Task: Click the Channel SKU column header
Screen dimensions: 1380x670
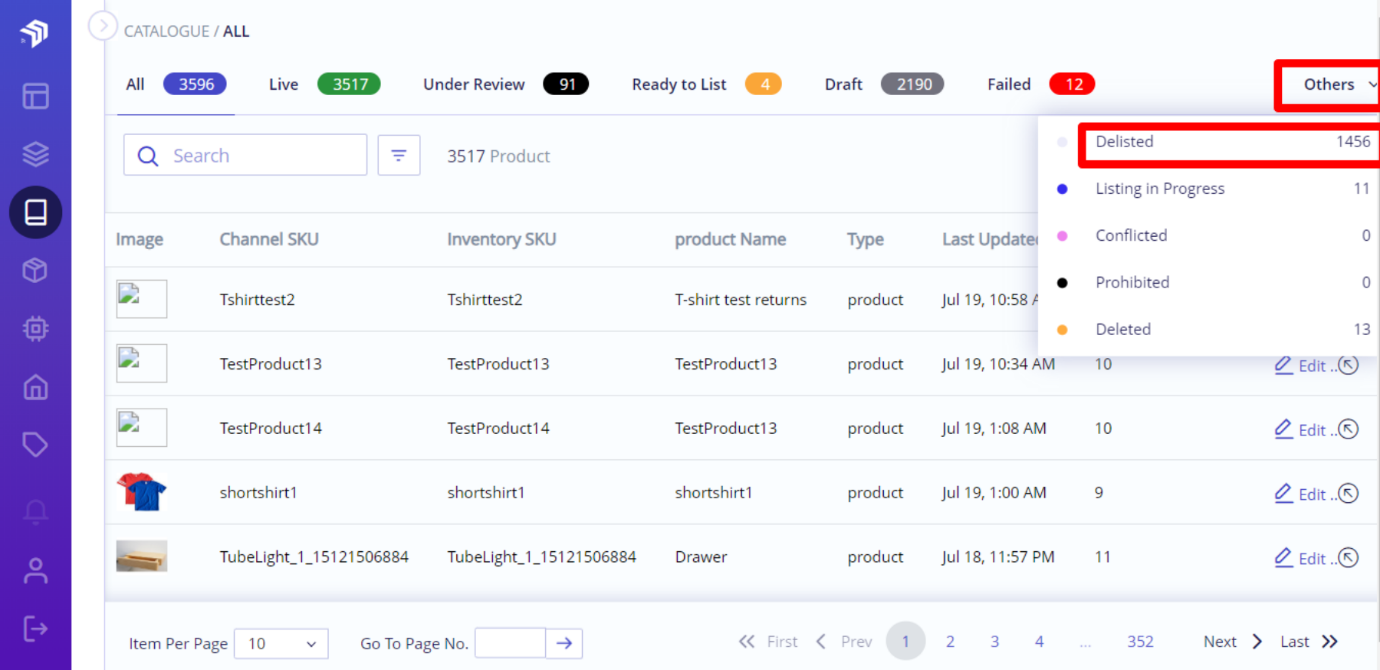Action: (x=270, y=239)
